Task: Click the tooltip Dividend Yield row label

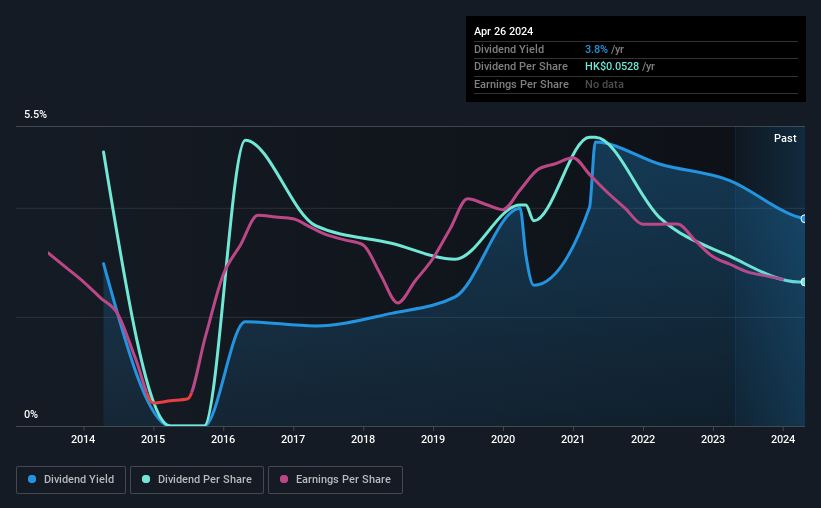Action: (x=509, y=49)
